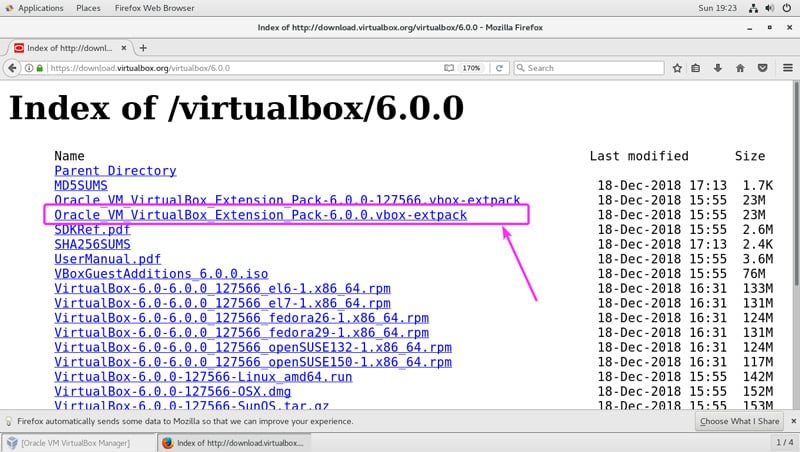The height and width of the screenshot is (452, 800).
Task: Download the openSUSE150-1.x86_64.rpm package
Action: 253,363
